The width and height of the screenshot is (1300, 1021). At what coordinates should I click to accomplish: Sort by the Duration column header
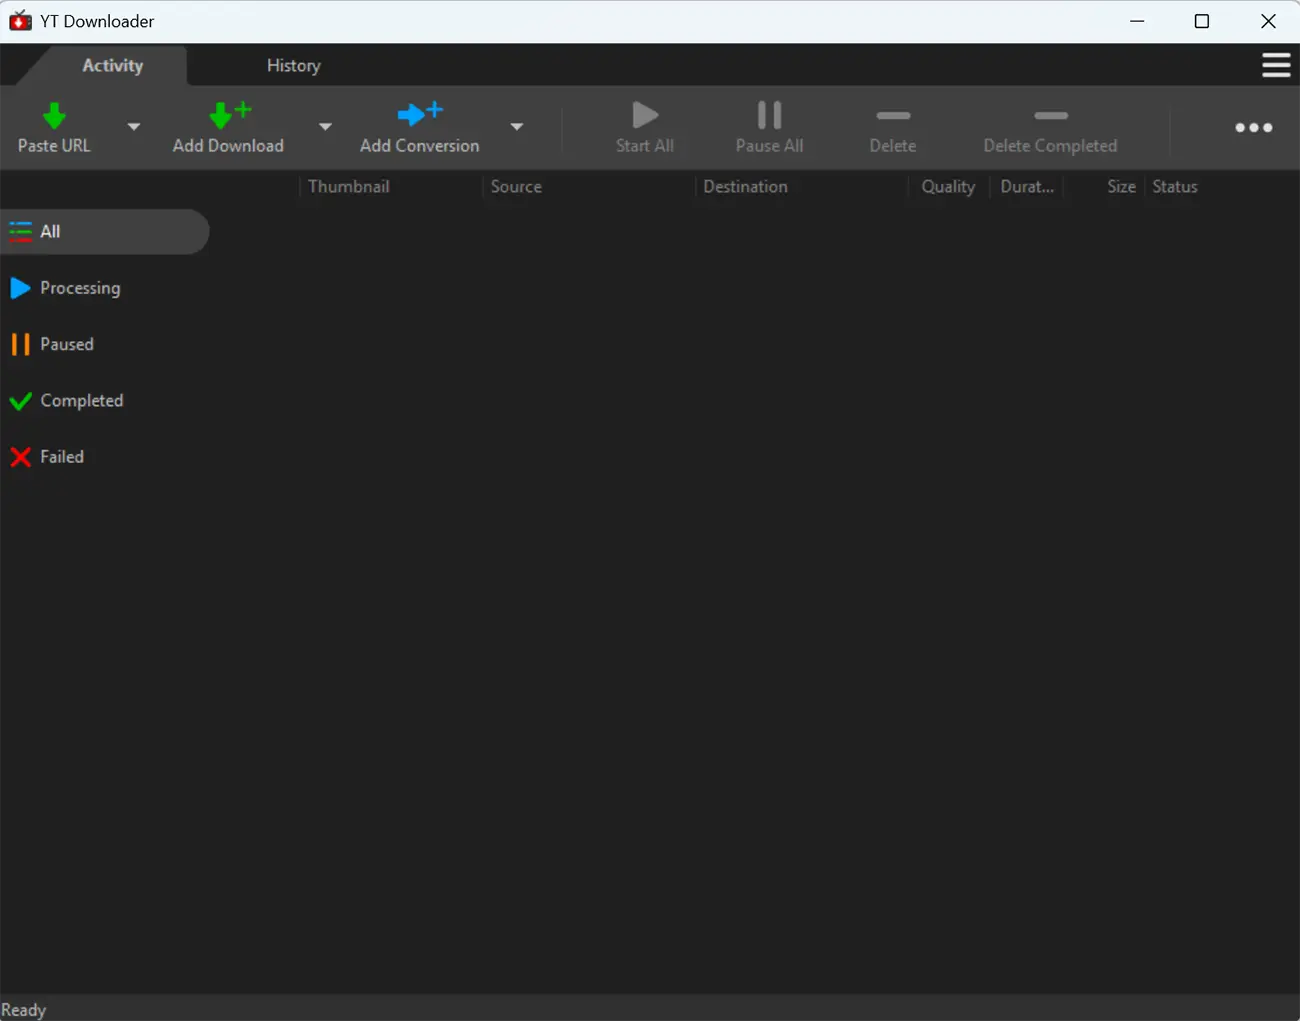1027,186
